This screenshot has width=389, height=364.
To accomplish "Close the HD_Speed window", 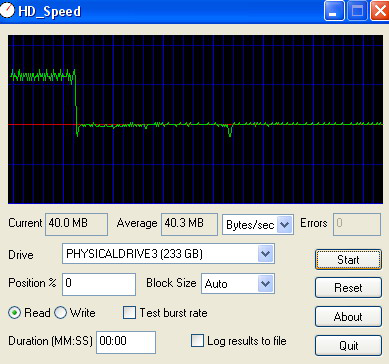I will point(380,11).
